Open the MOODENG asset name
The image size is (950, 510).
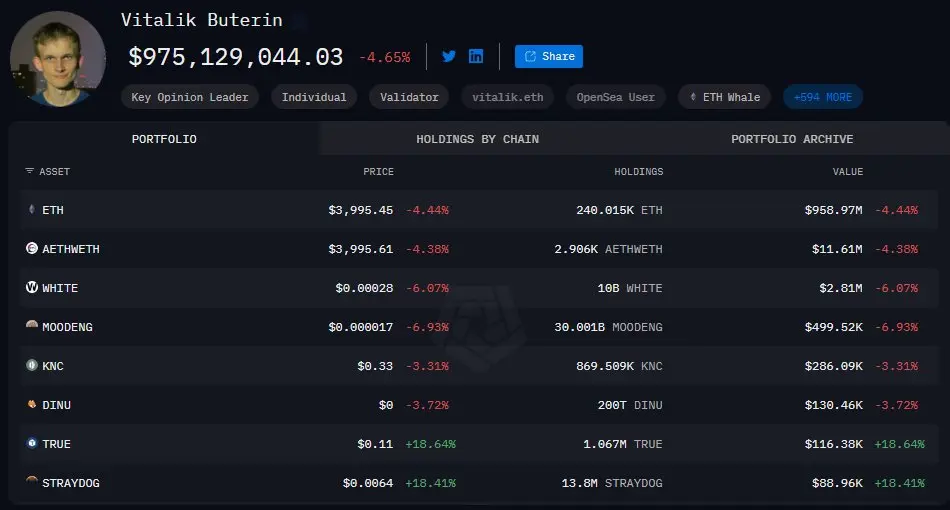[67, 327]
